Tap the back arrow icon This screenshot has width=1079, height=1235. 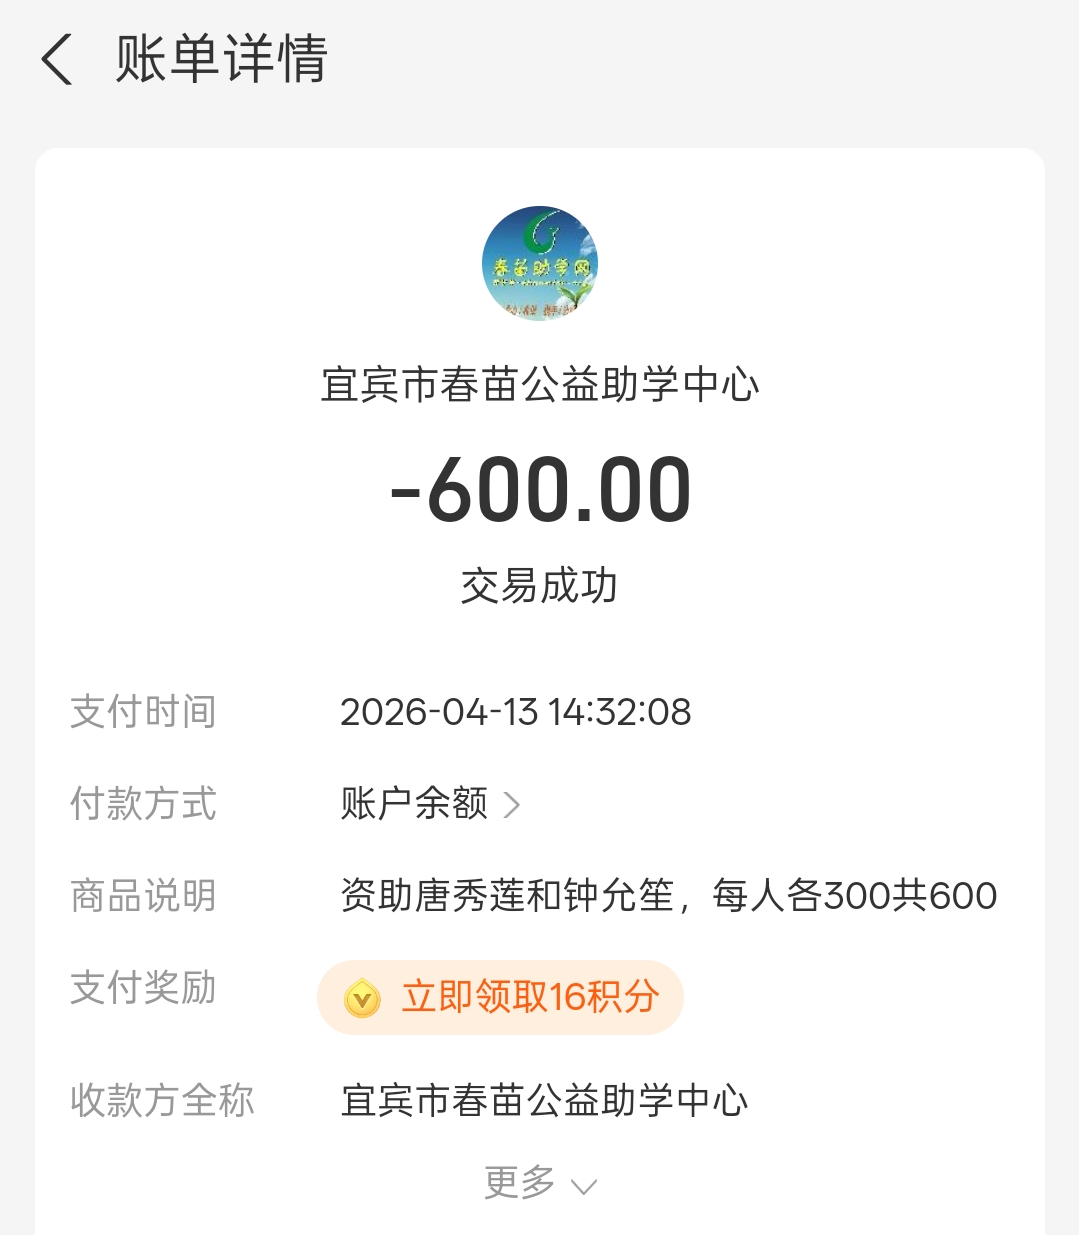tap(57, 59)
